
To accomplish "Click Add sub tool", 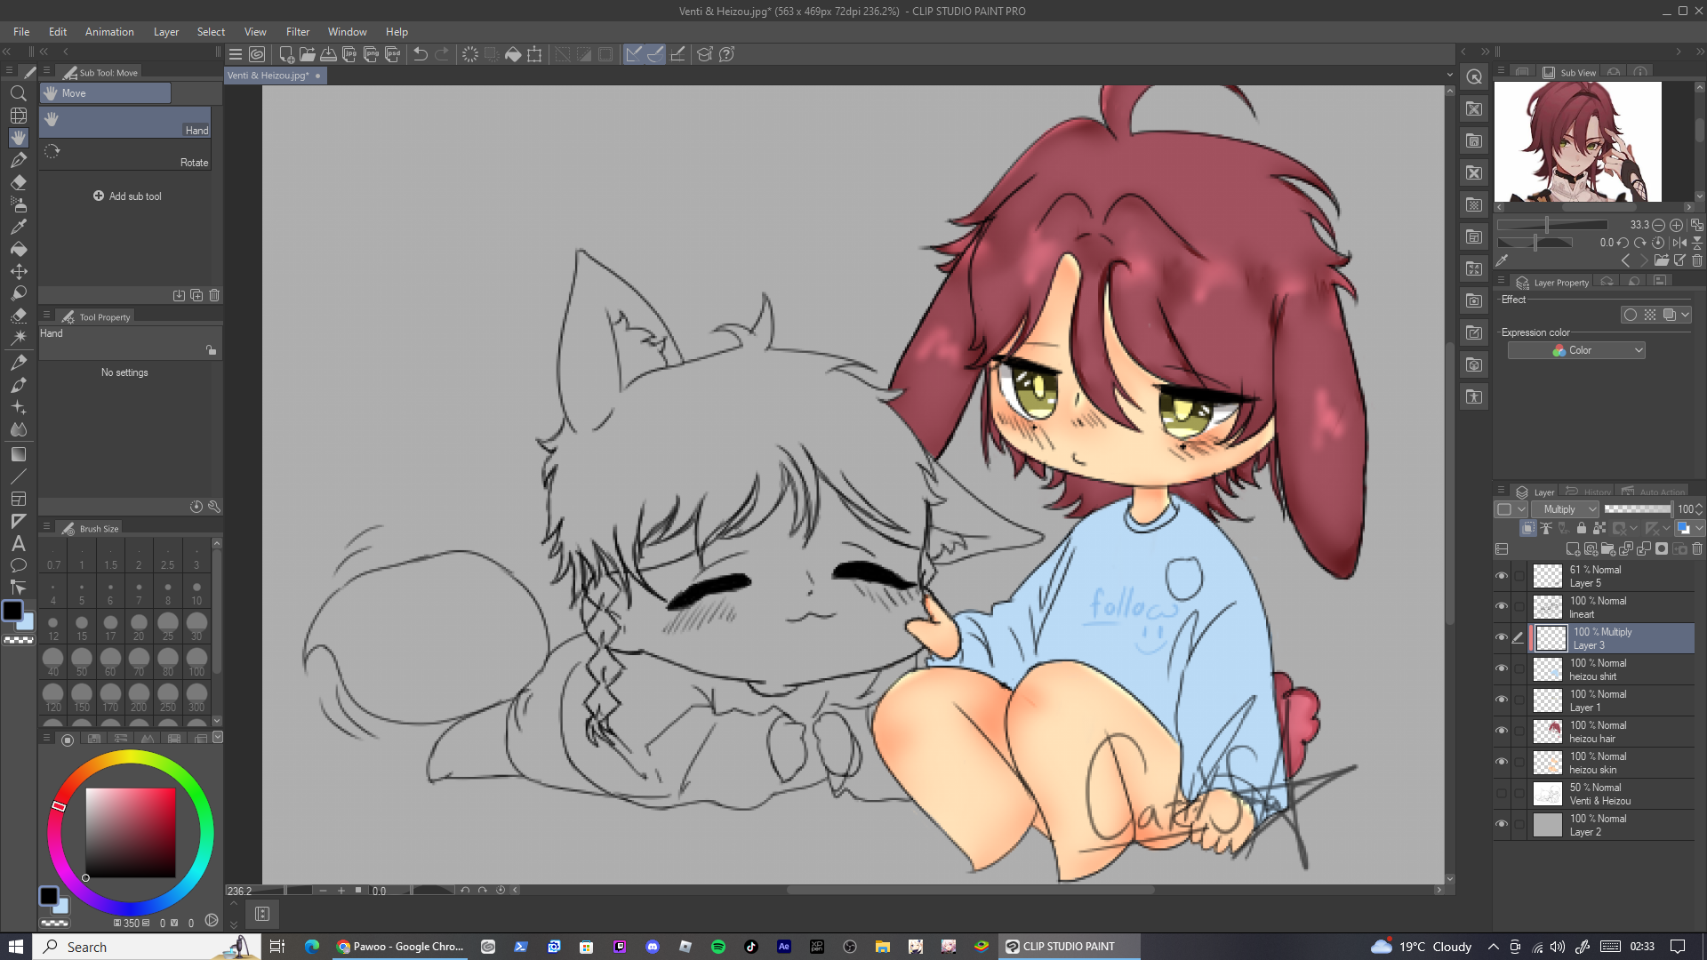I will tap(127, 196).
